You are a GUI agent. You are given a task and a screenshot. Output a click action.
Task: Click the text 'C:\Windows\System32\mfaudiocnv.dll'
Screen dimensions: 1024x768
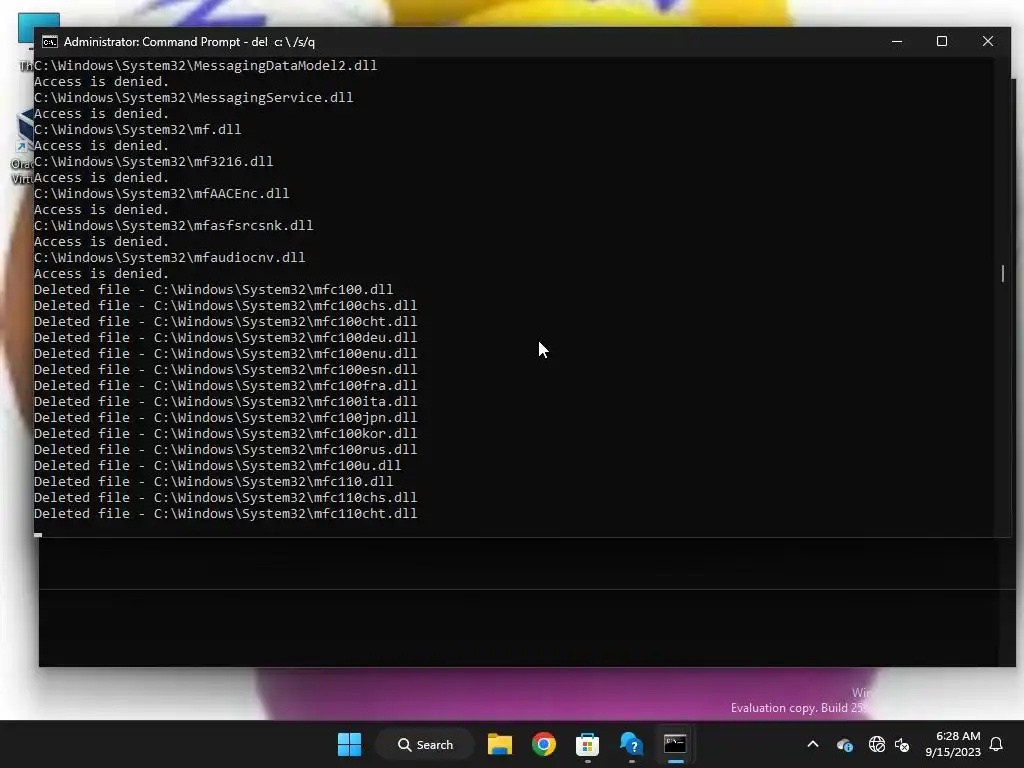[169, 257]
